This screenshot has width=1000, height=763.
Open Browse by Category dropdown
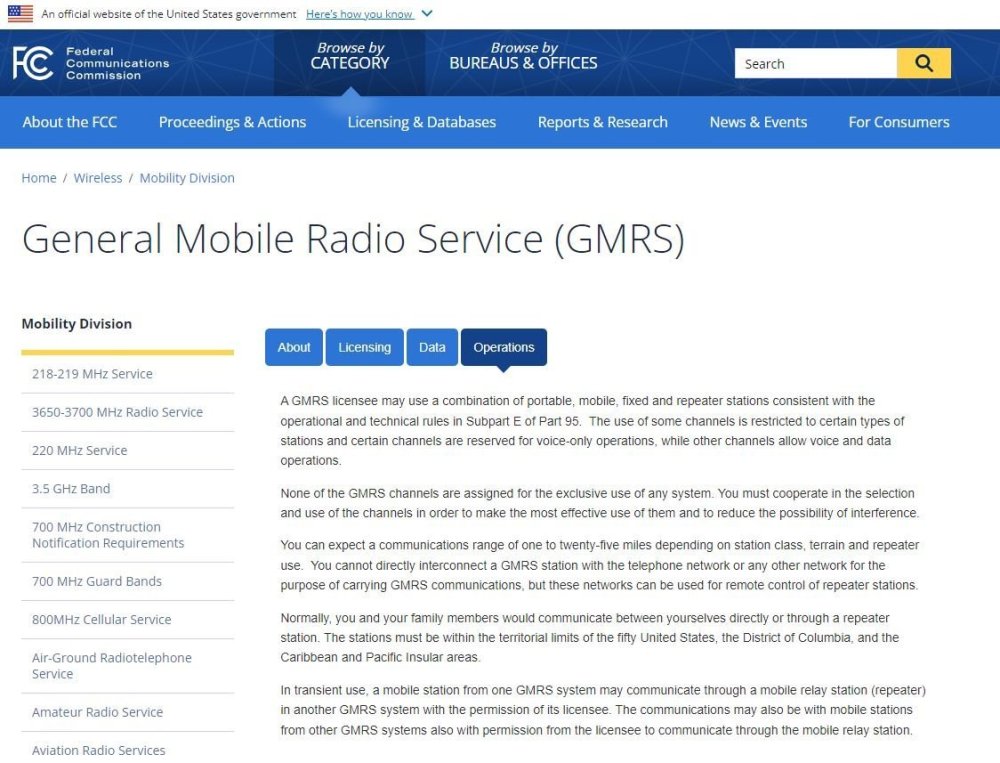349,56
